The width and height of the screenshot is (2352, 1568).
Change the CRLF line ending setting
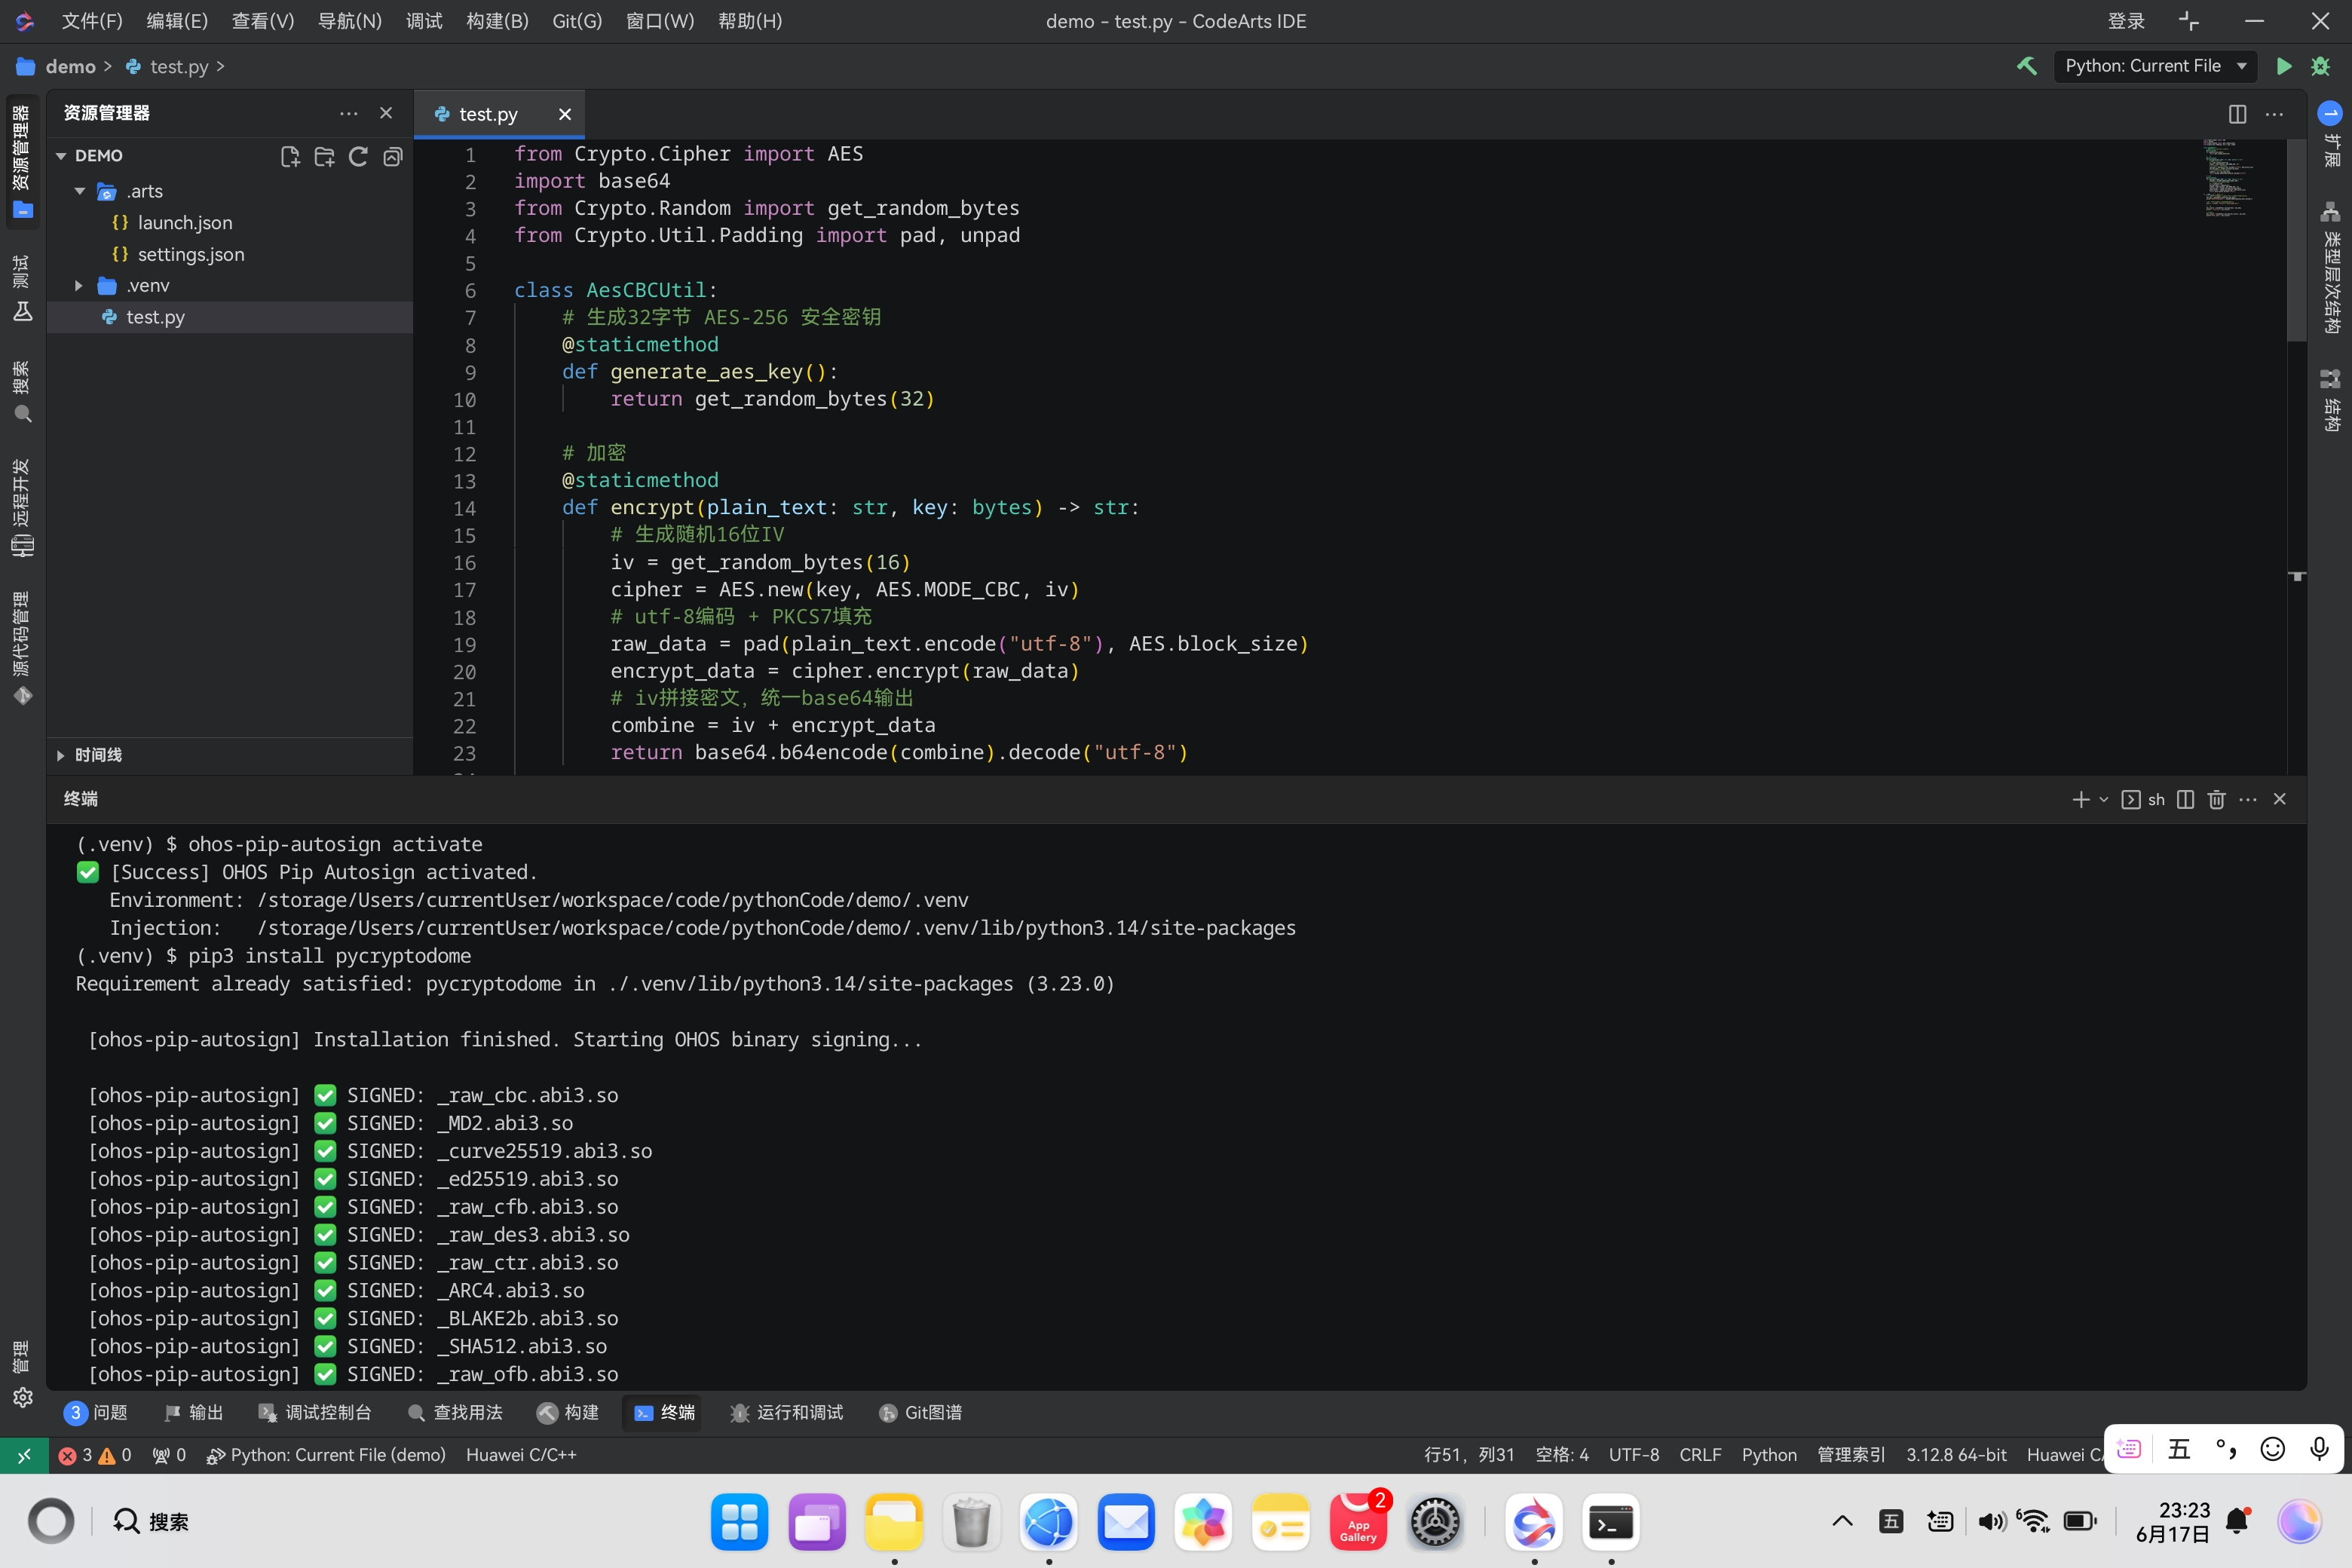click(1700, 1455)
